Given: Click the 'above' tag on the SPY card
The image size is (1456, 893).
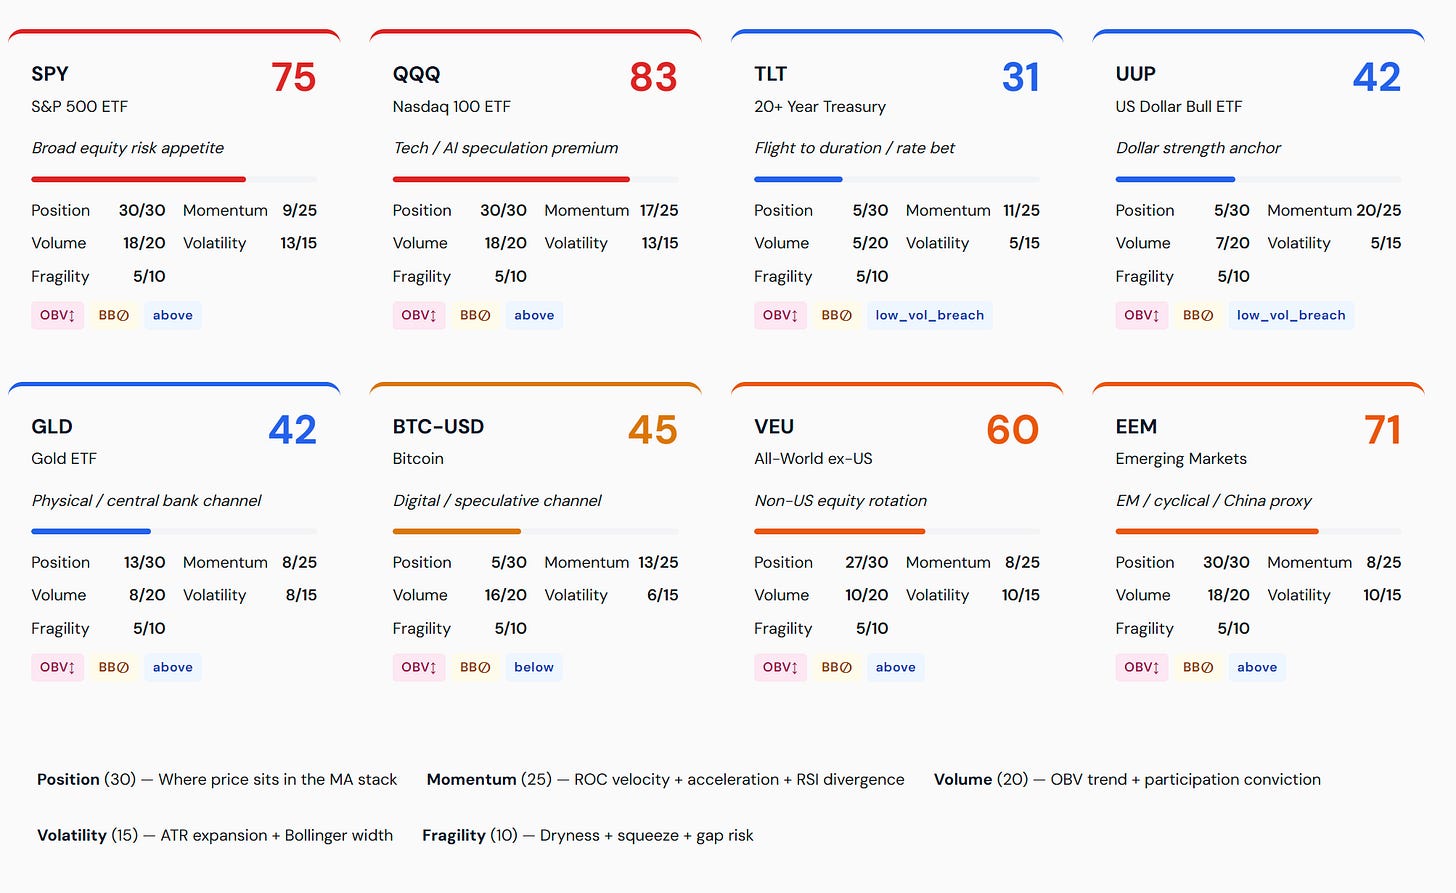Looking at the screenshot, I should pyautogui.click(x=173, y=315).
